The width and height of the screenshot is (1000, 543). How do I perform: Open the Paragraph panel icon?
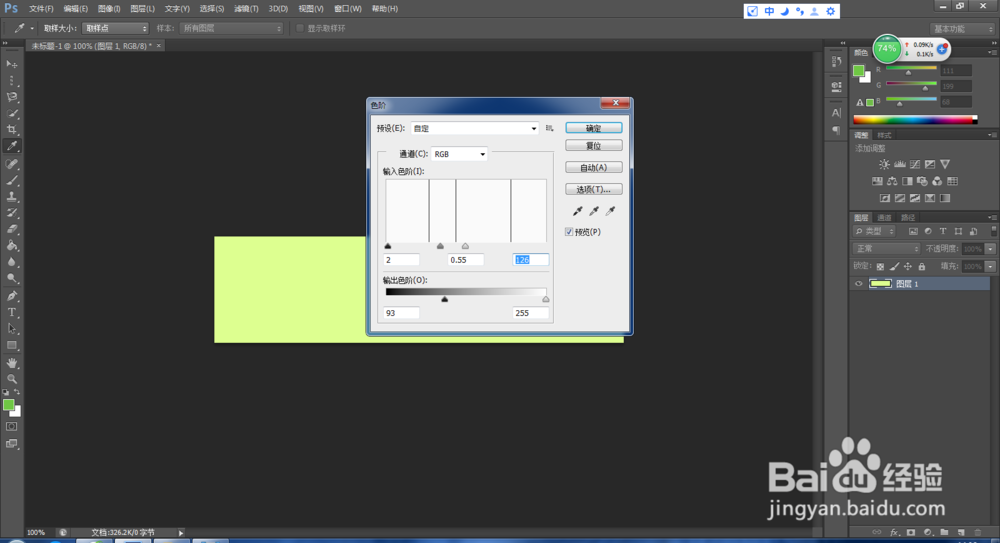[836, 130]
